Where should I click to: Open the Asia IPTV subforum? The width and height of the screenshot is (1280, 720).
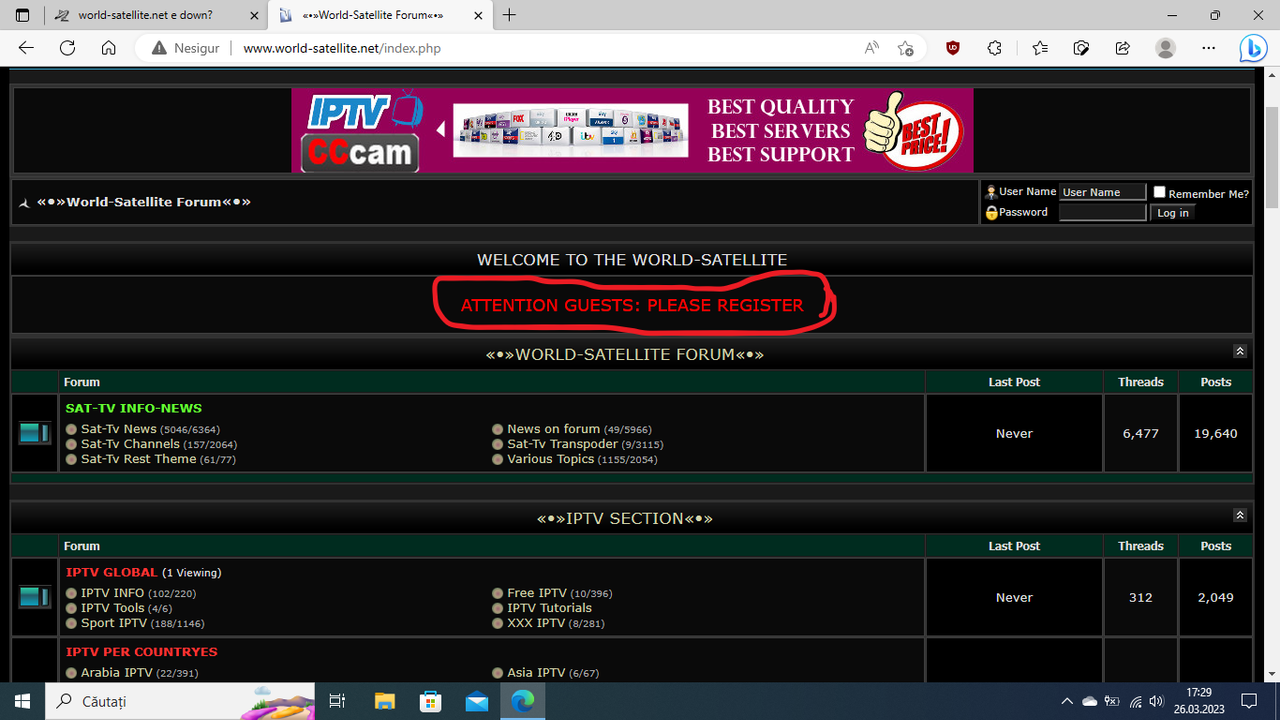point(536,673)
